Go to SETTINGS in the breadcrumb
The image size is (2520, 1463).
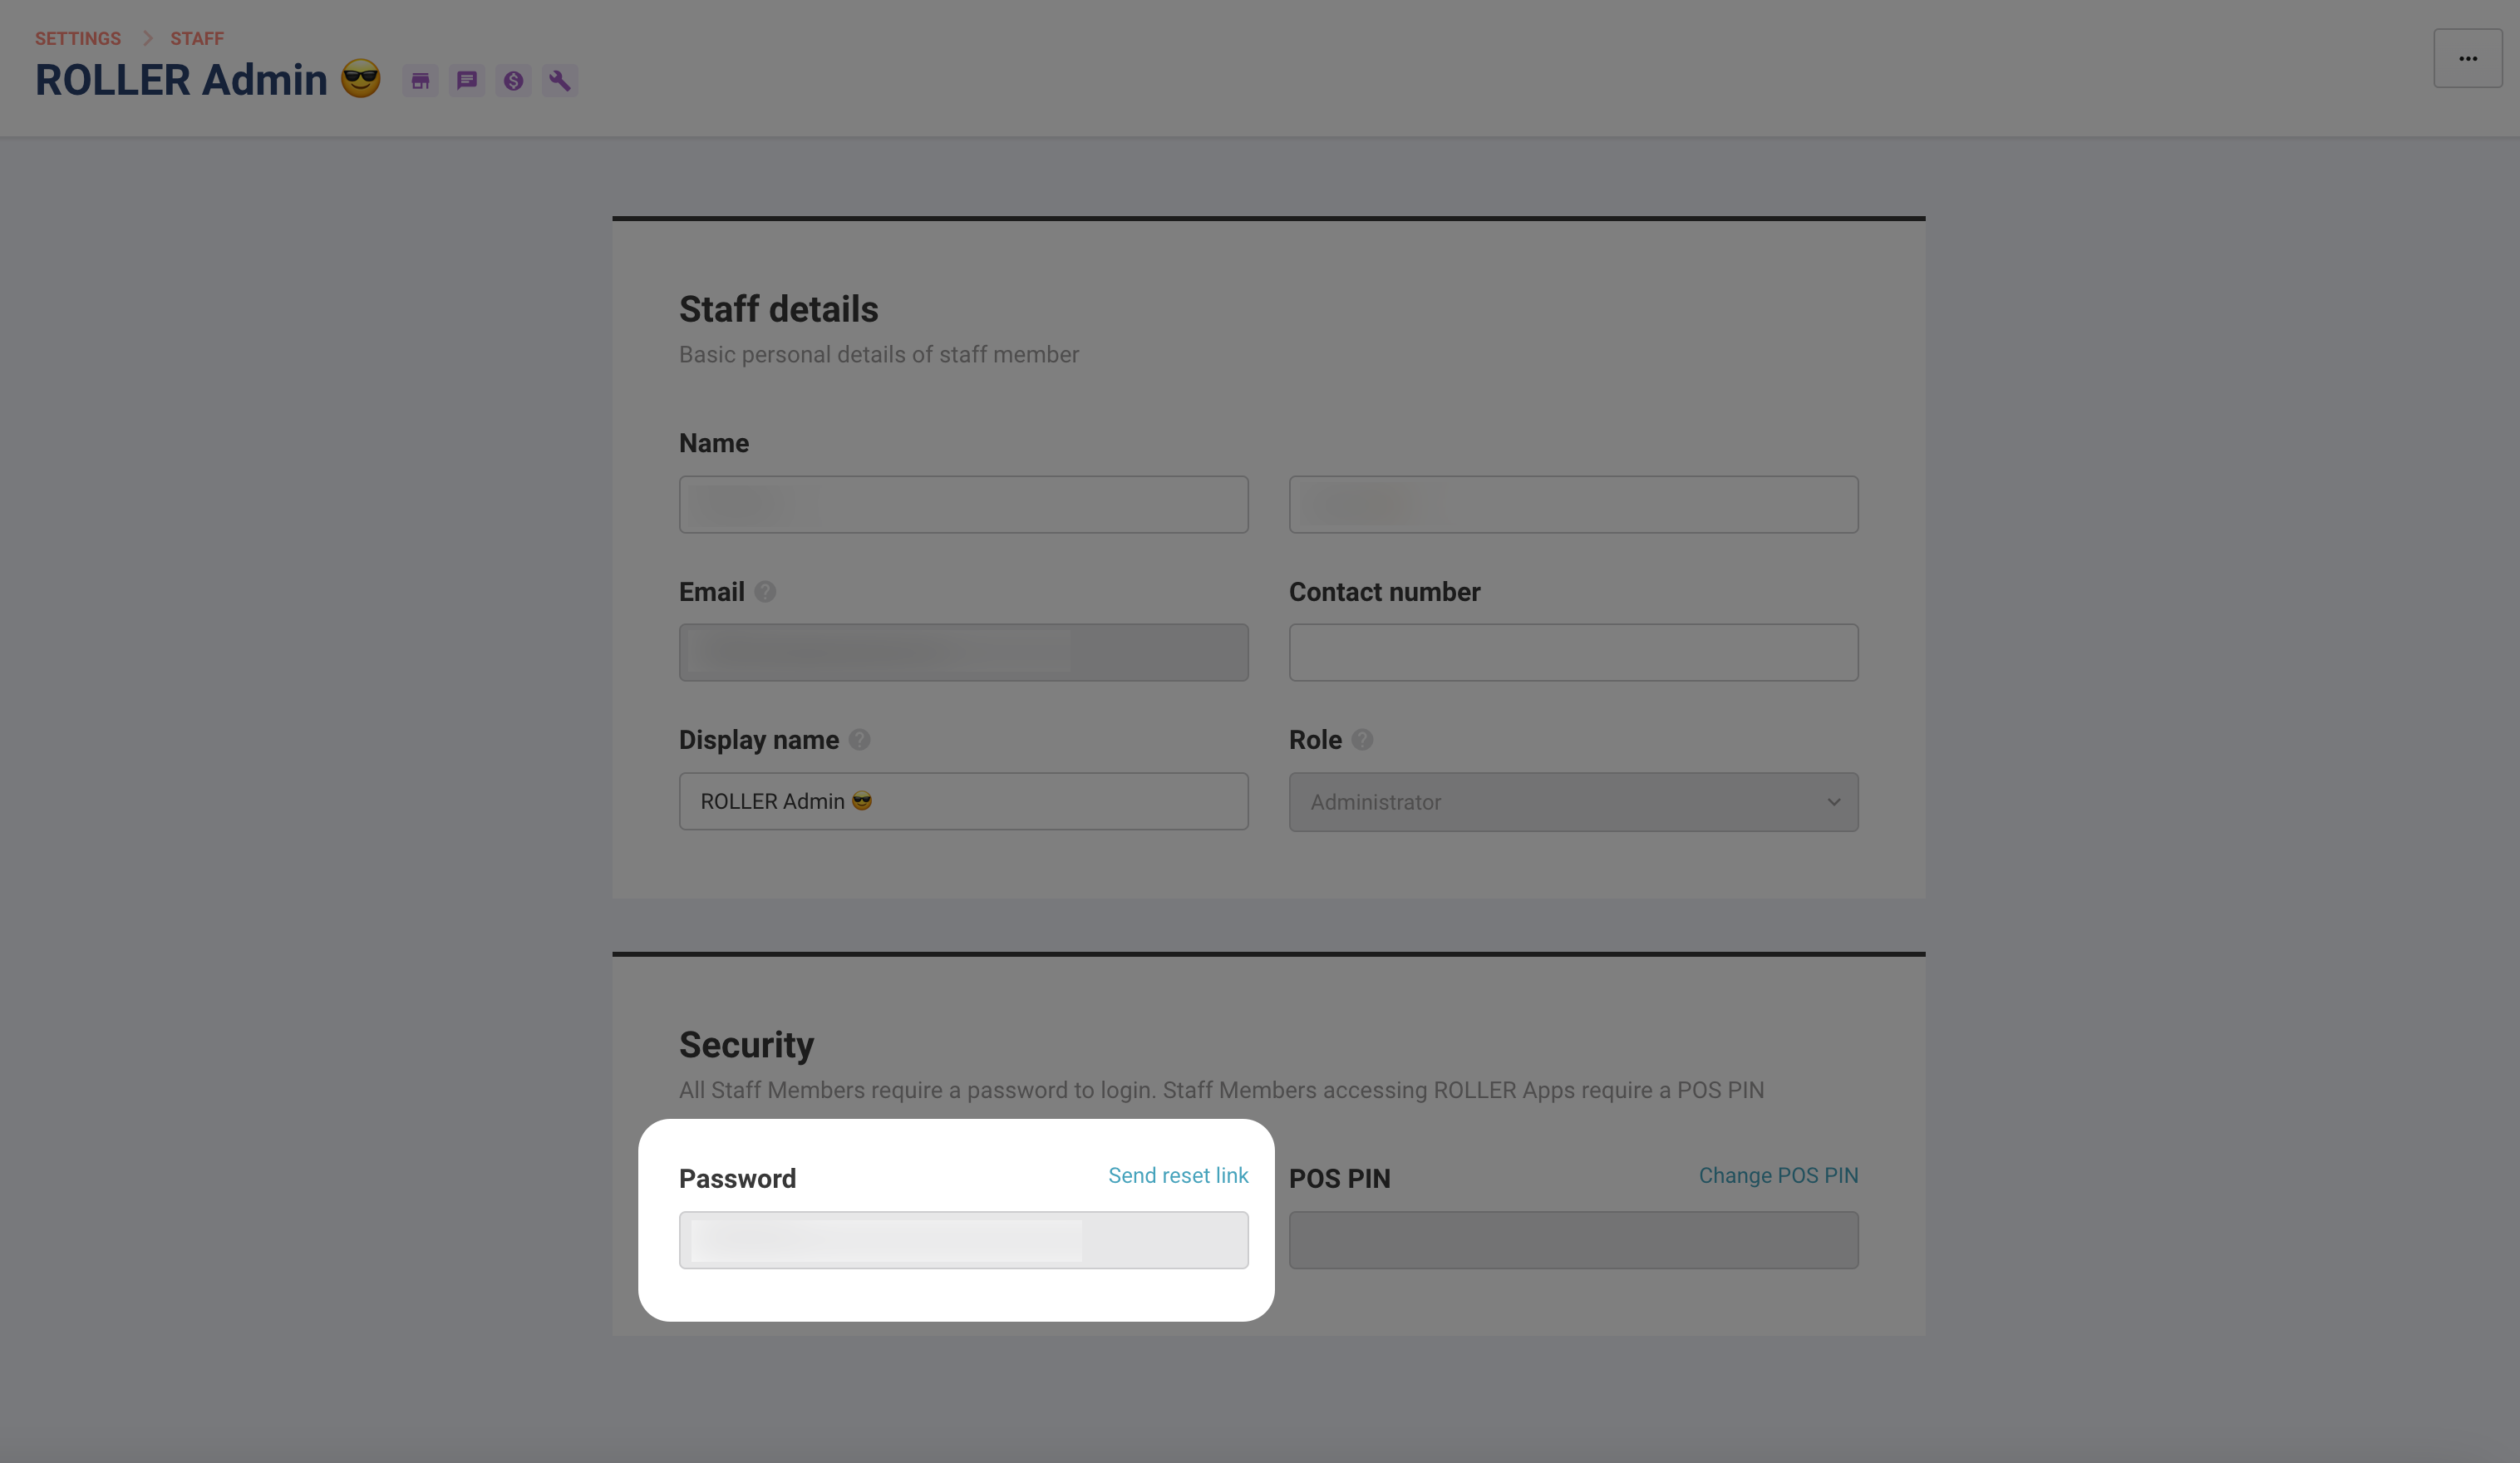point(78,39)
